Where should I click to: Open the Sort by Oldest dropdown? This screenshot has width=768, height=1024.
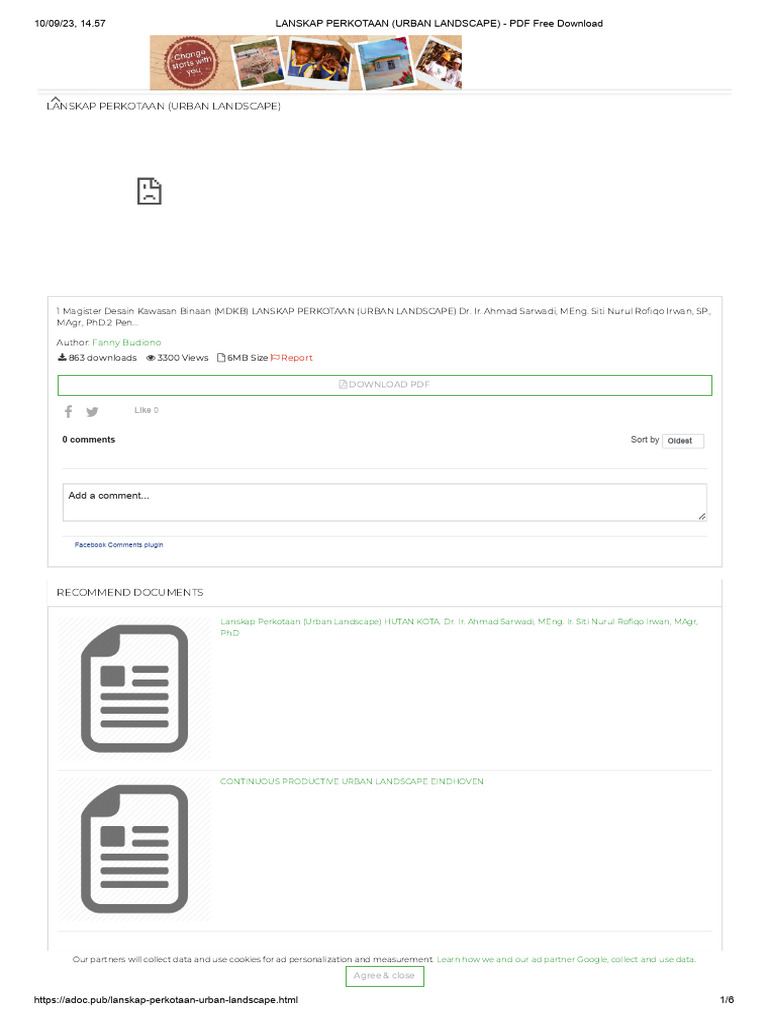coord(682,441)
